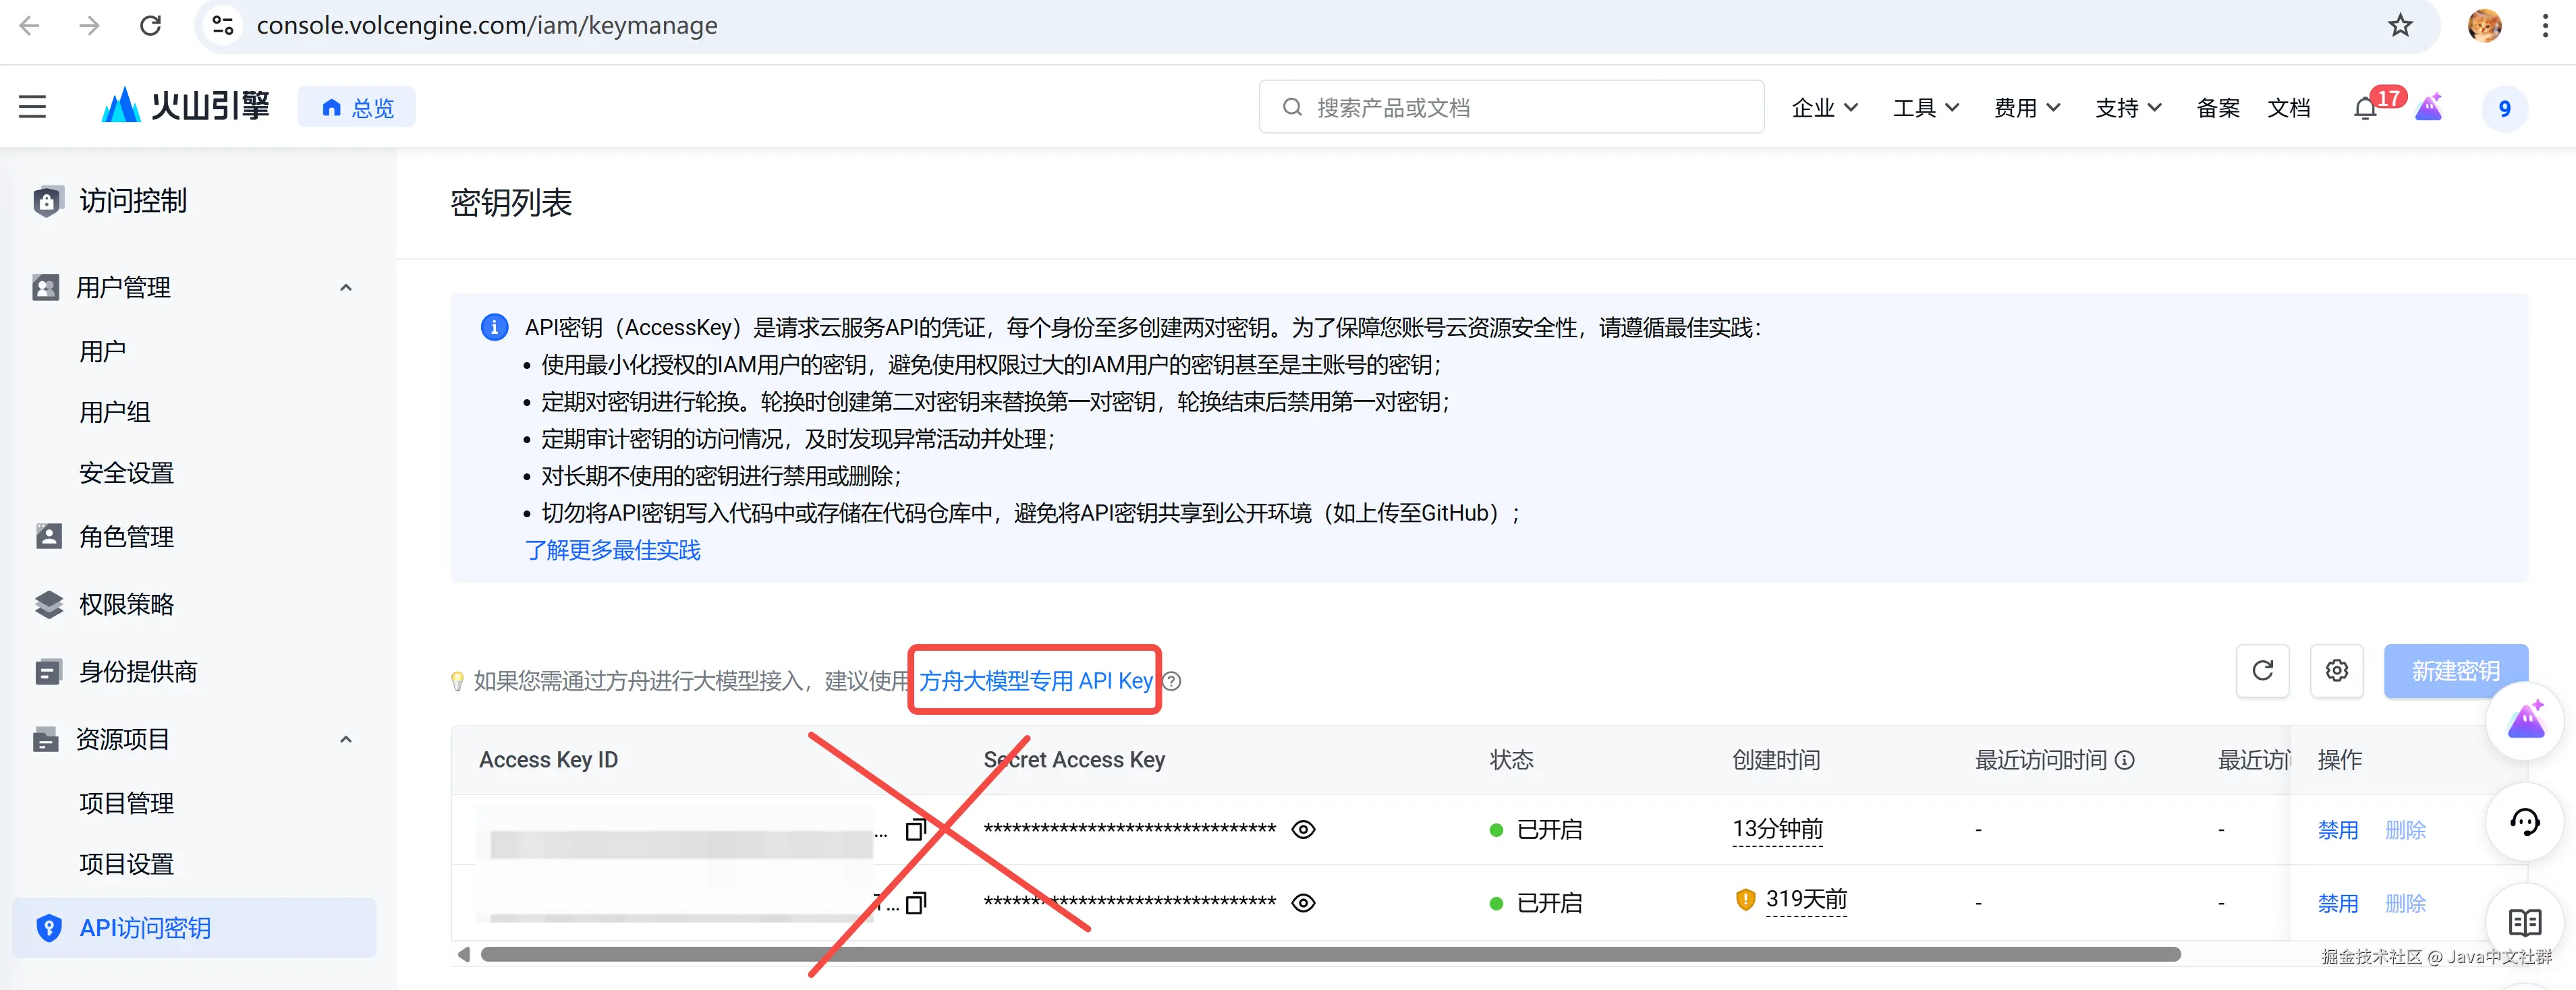The height and width of the screenshot is (990, 2576).
Task: Select 角色管理 in the sidebar
Action: (126, 537)
